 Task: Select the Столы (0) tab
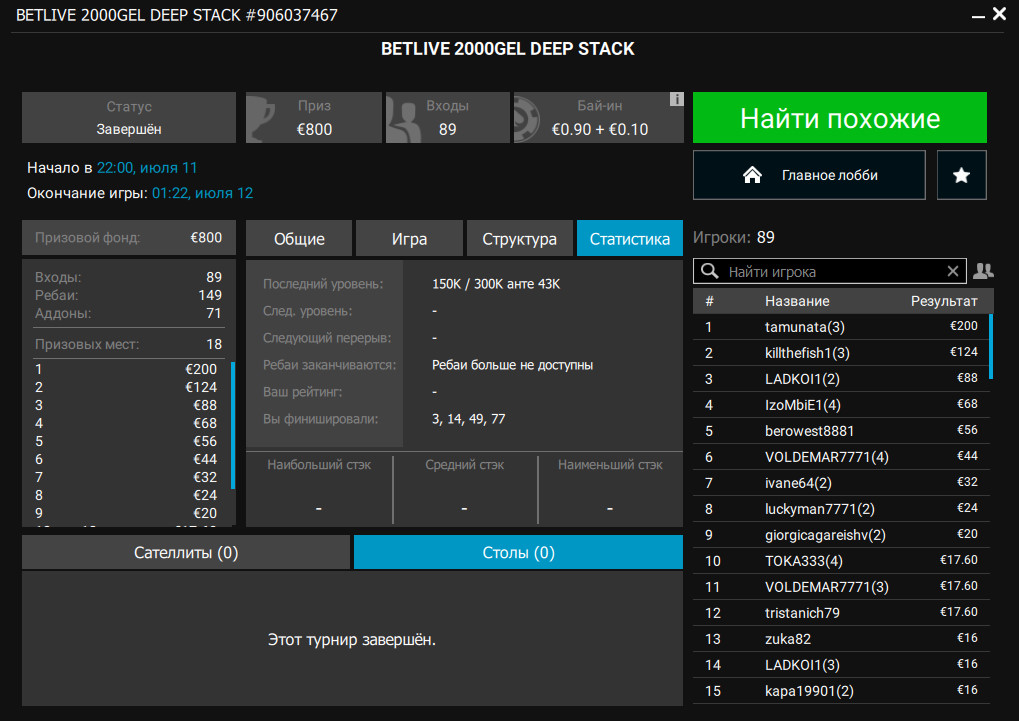click(518, 552)
